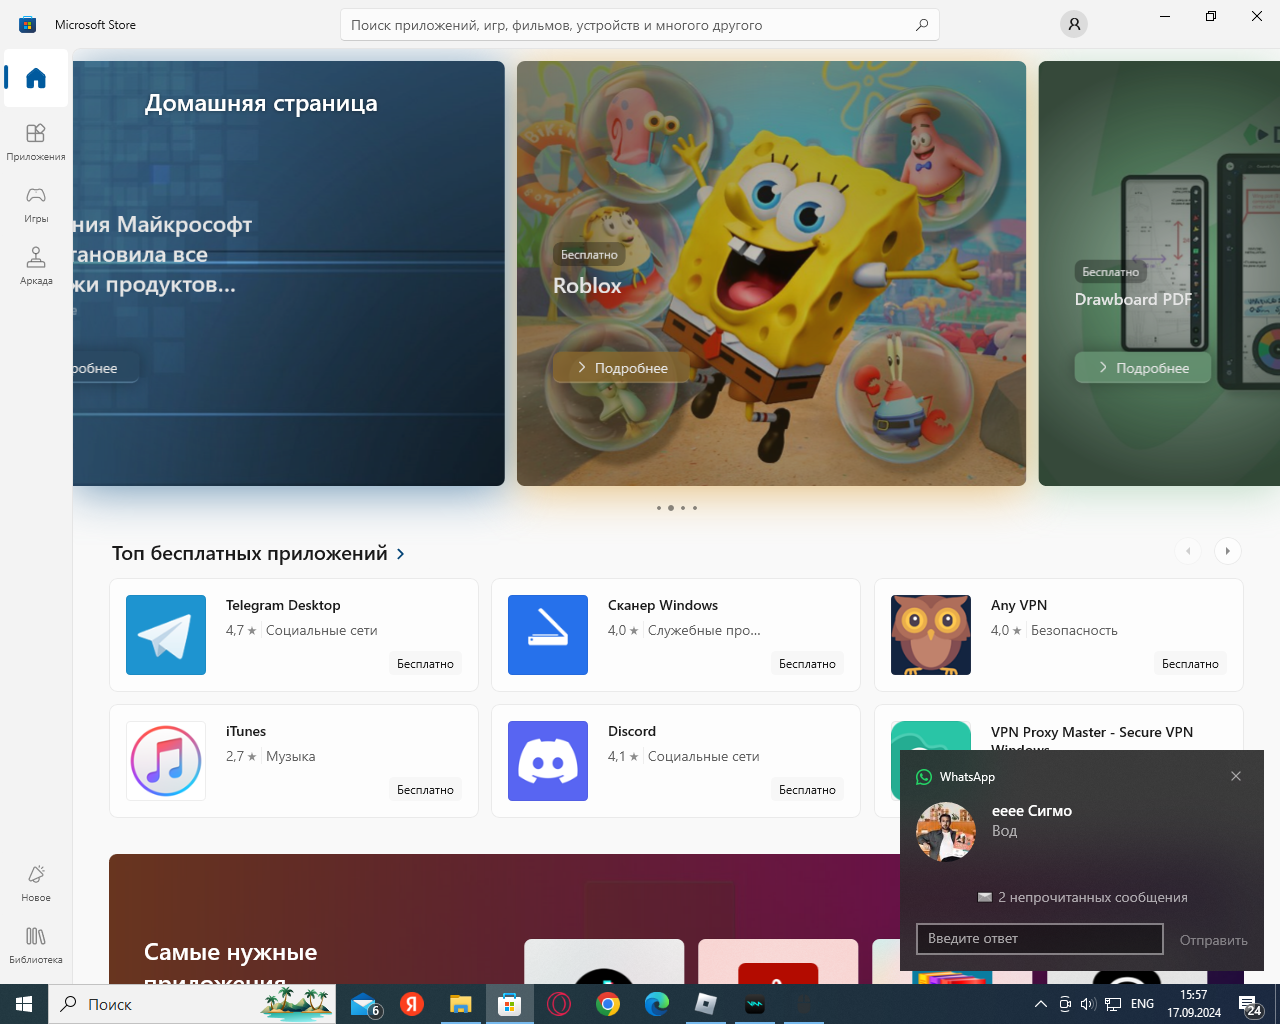Image resolution: width=1280 pixels, height=1024 pixels.
Task: Open Roblox from taskbar
Action: coord(706,1004)
